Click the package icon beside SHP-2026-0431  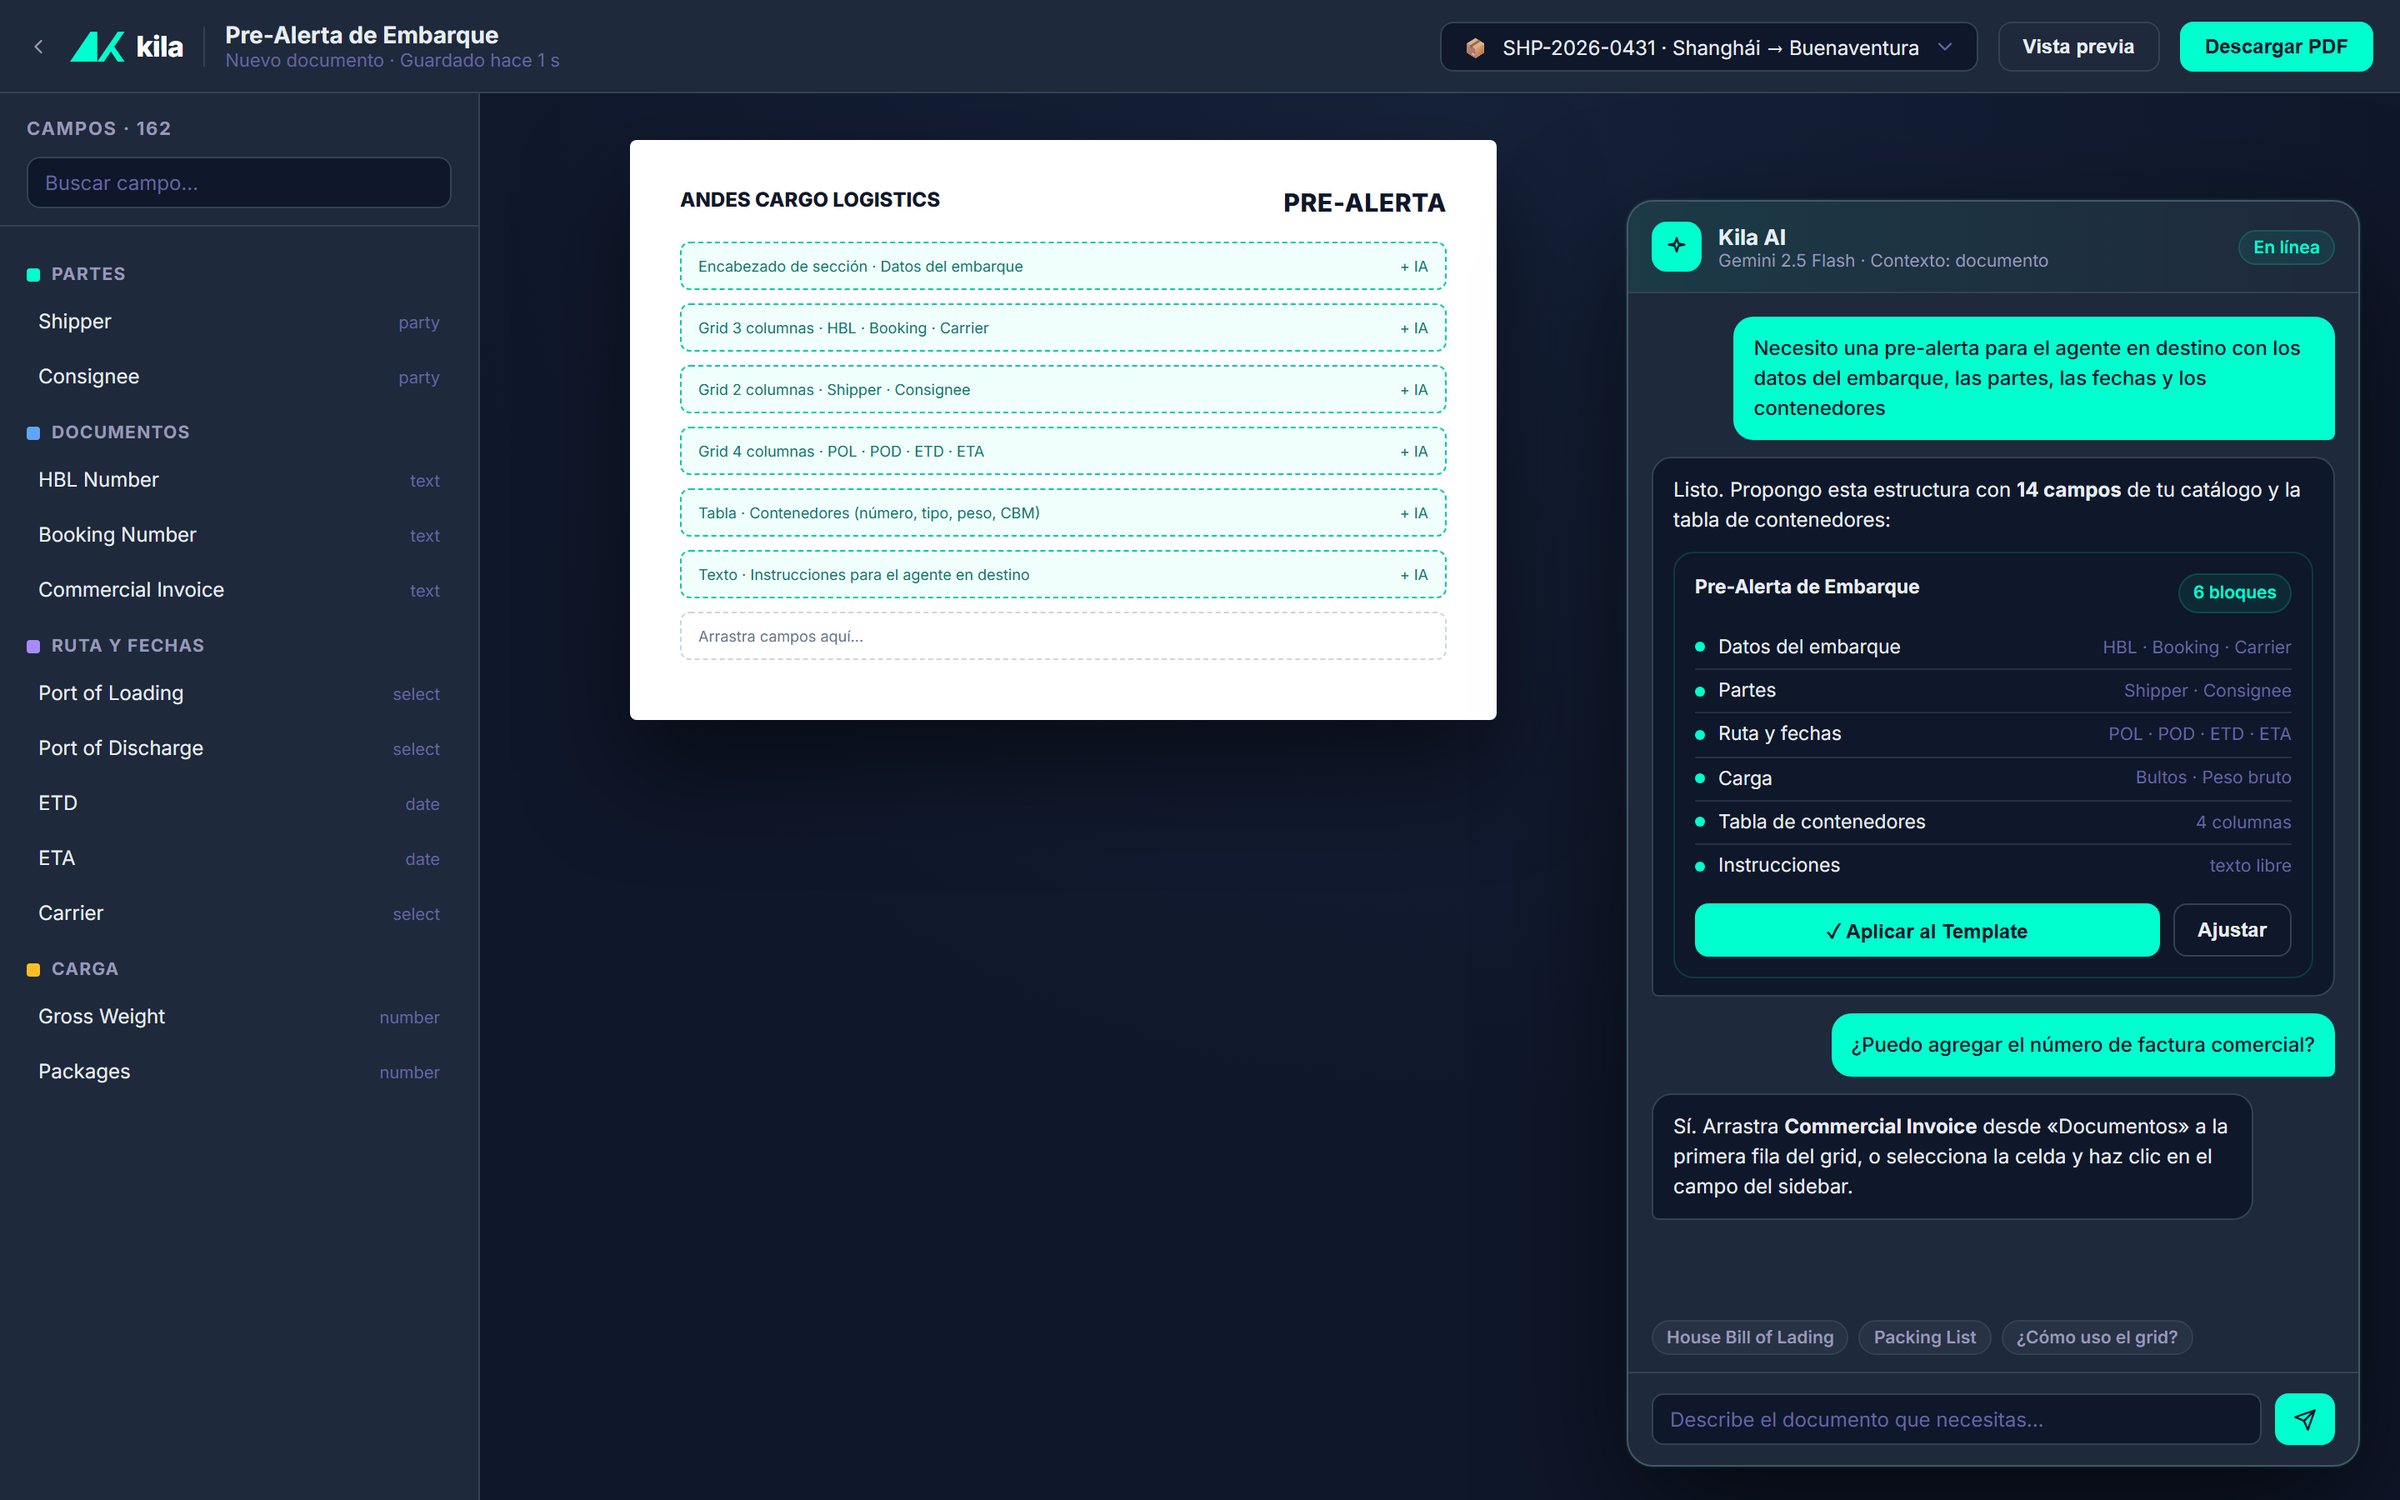click(x=1474, y=47)
